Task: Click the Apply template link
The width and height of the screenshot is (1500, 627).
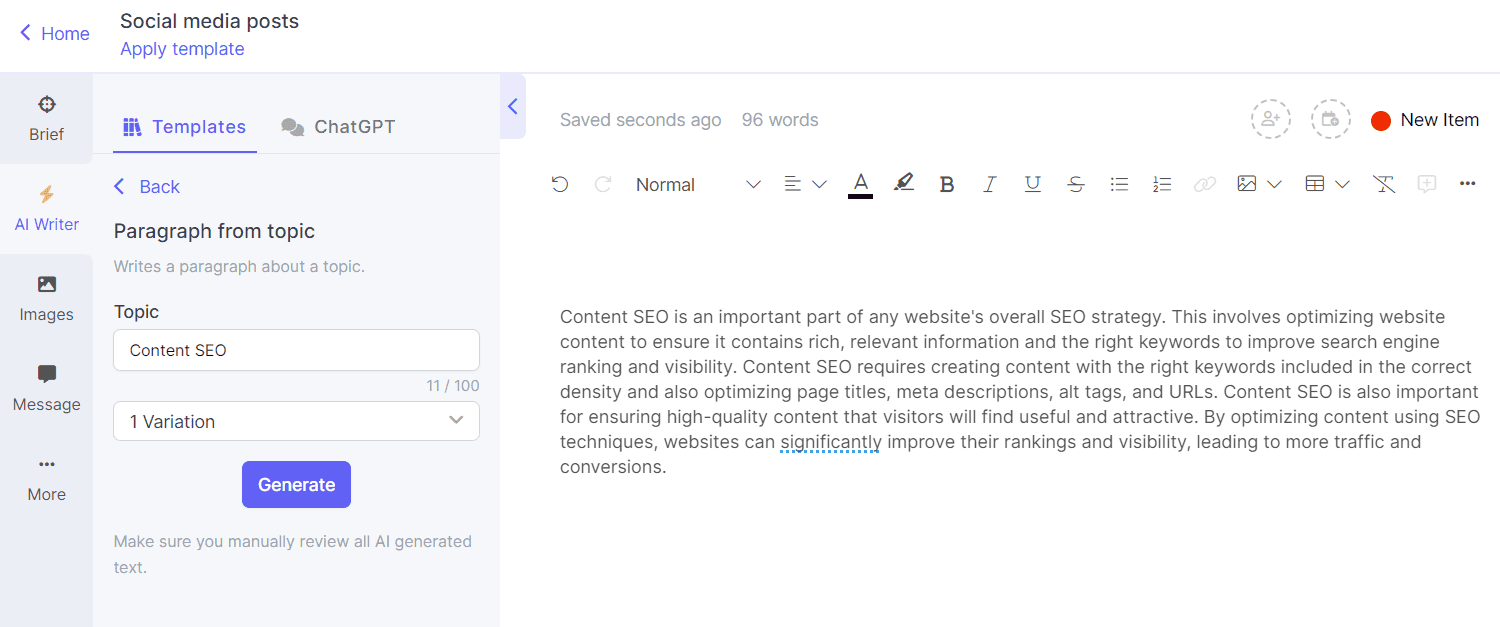Action: click(x=182, y=49)
